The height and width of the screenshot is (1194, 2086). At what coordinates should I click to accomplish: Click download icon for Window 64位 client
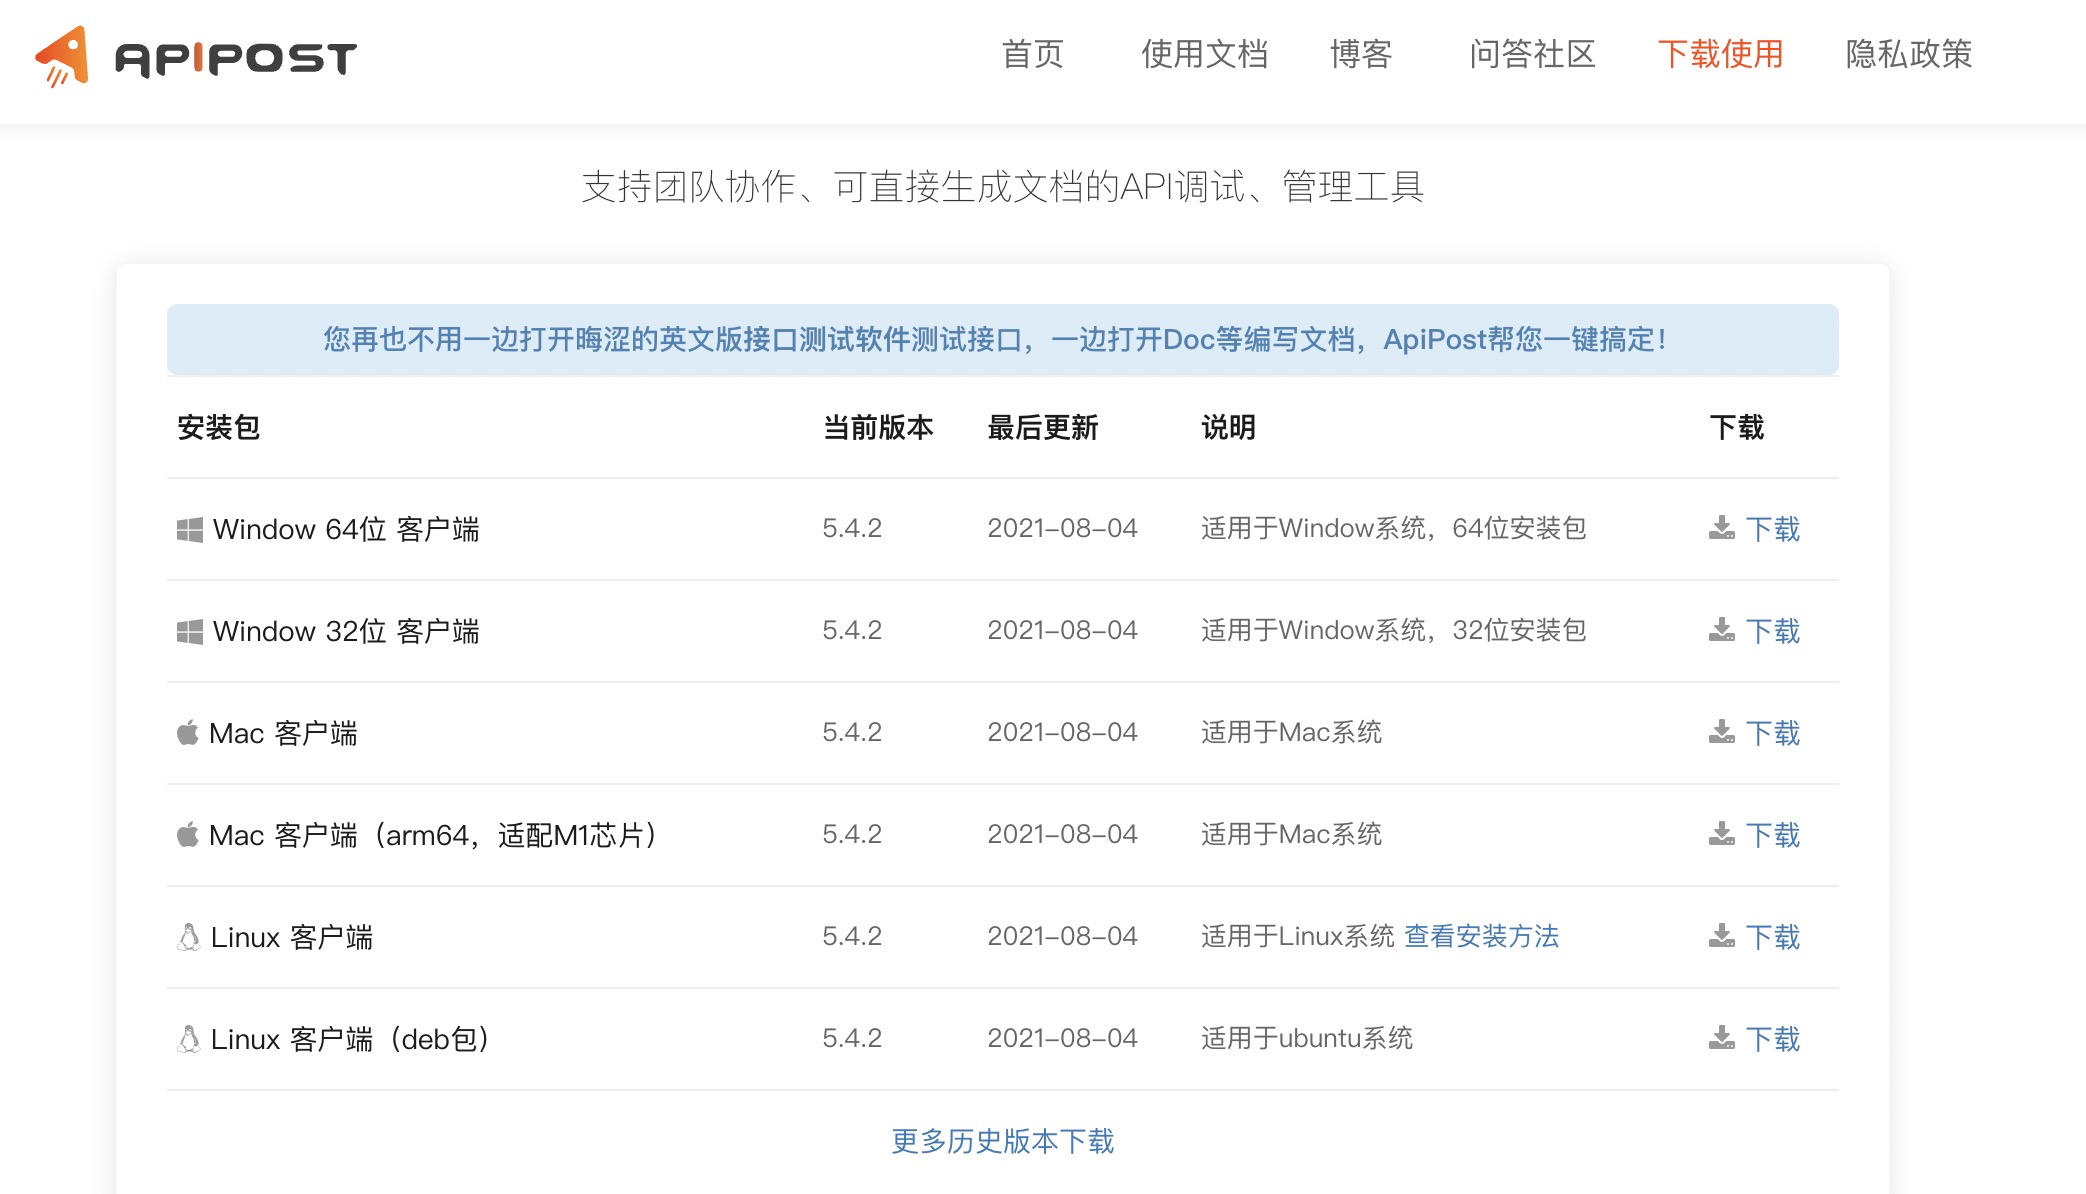(x=1721, y=528)
